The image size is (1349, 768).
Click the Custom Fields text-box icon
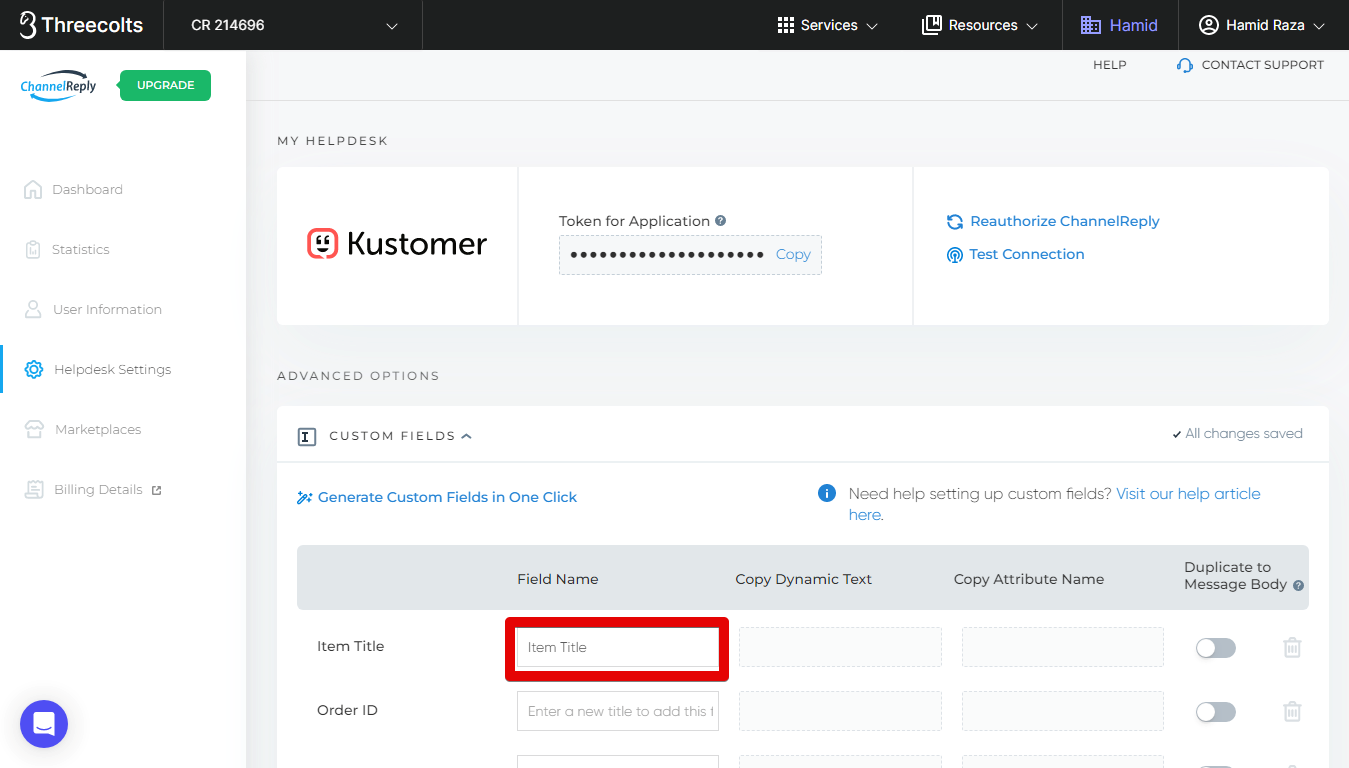point(307,437)
